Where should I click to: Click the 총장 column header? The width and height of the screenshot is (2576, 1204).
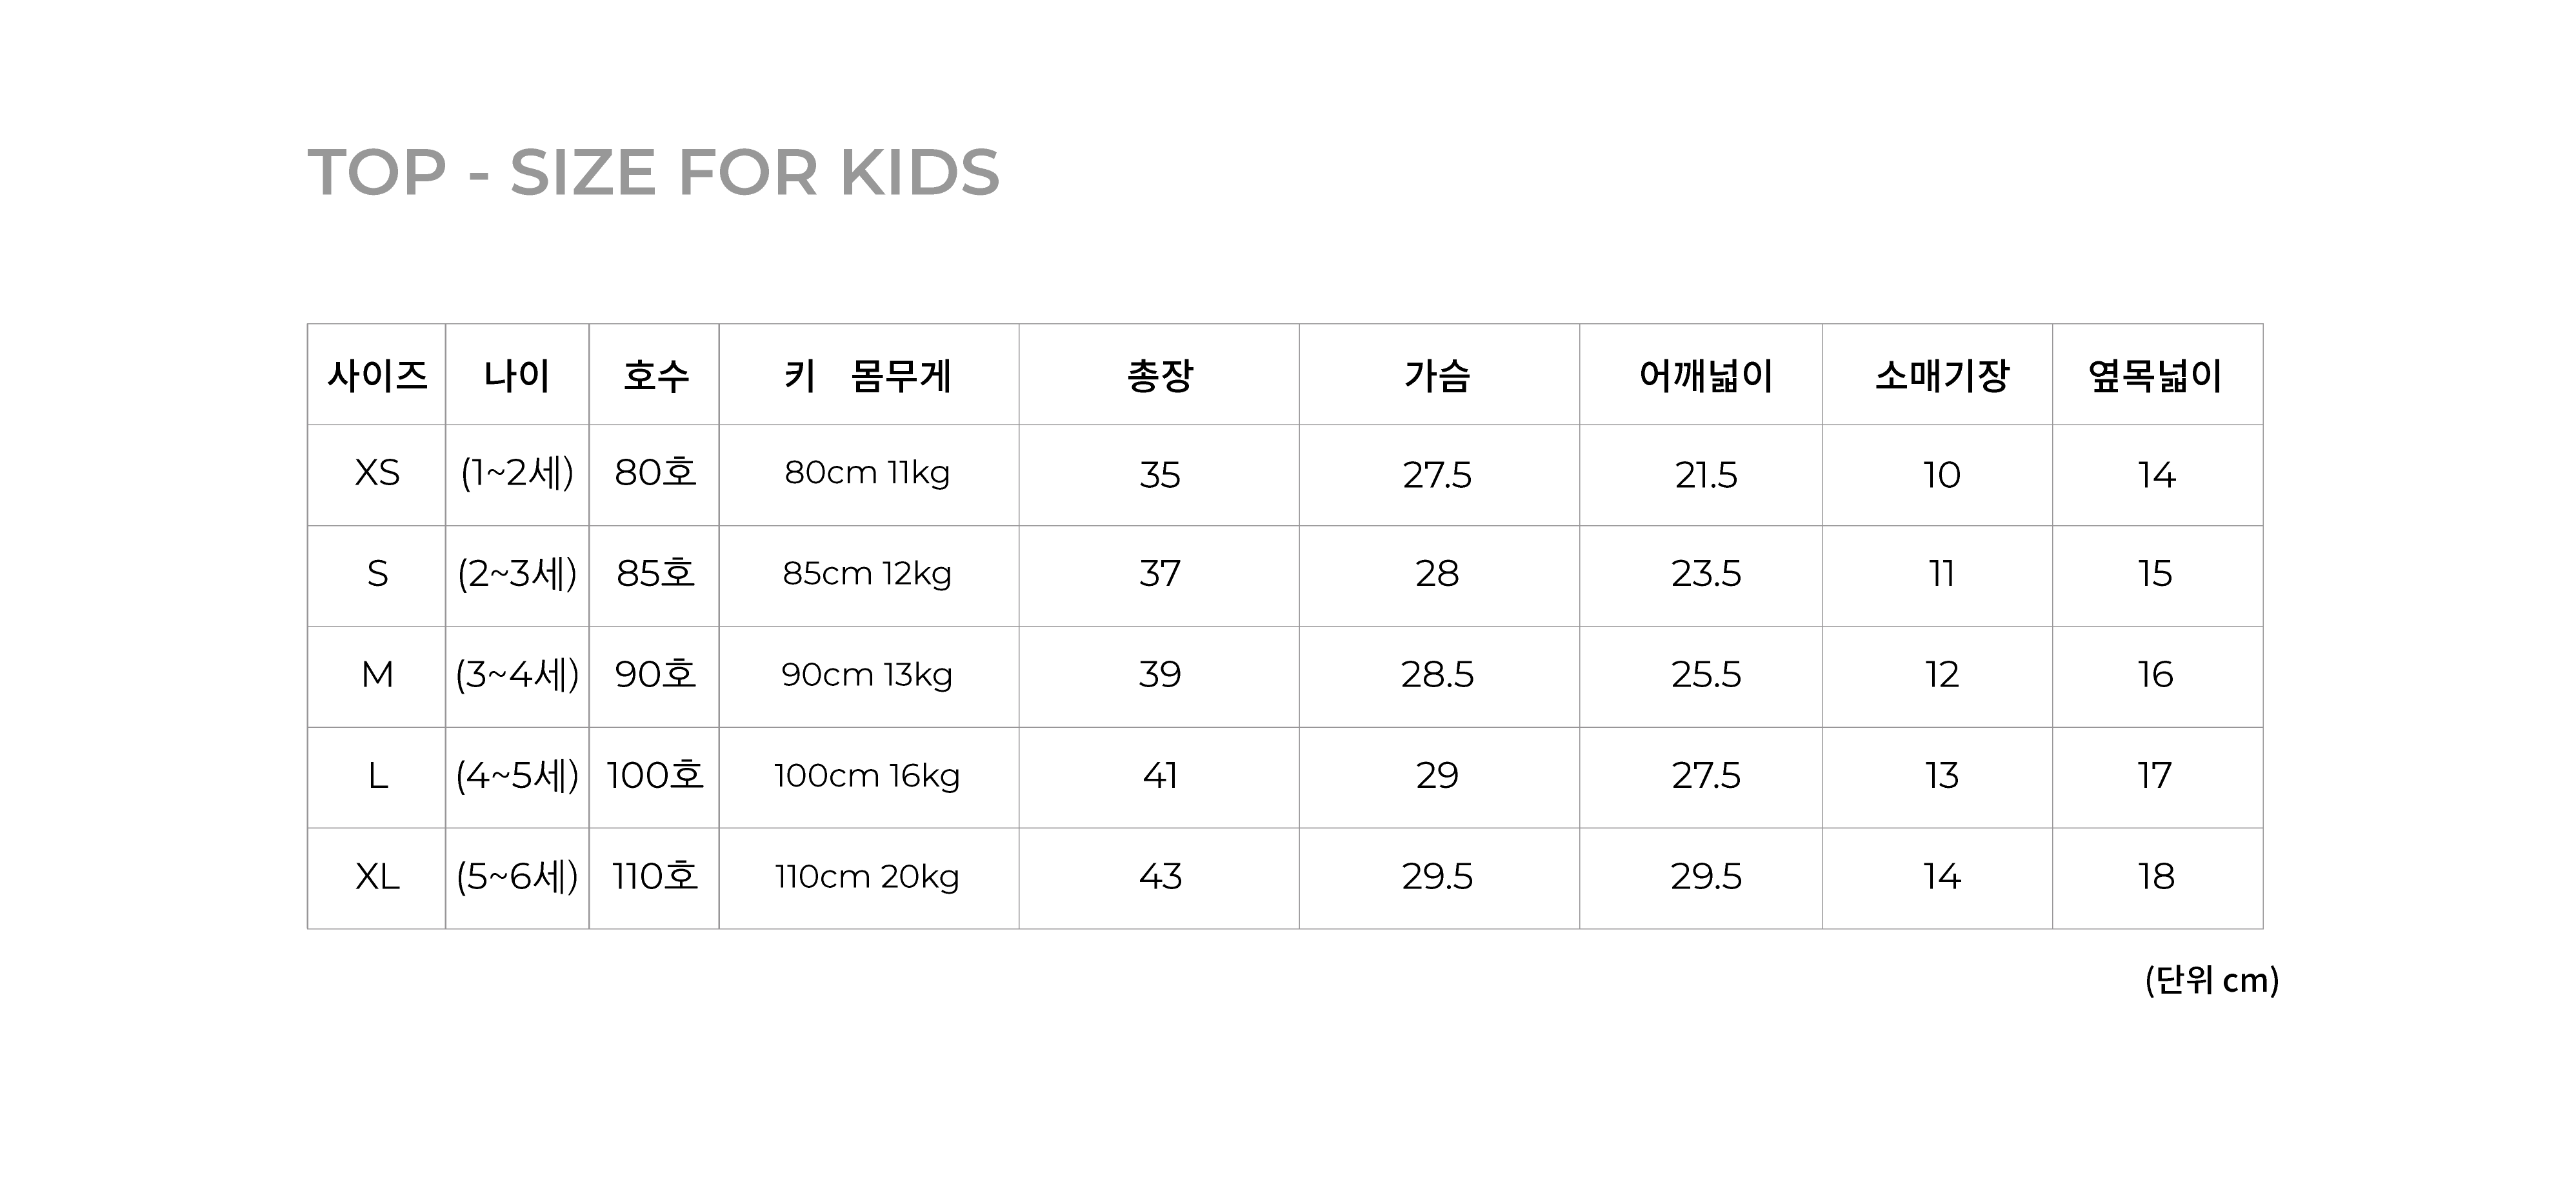coord(1159,376)
